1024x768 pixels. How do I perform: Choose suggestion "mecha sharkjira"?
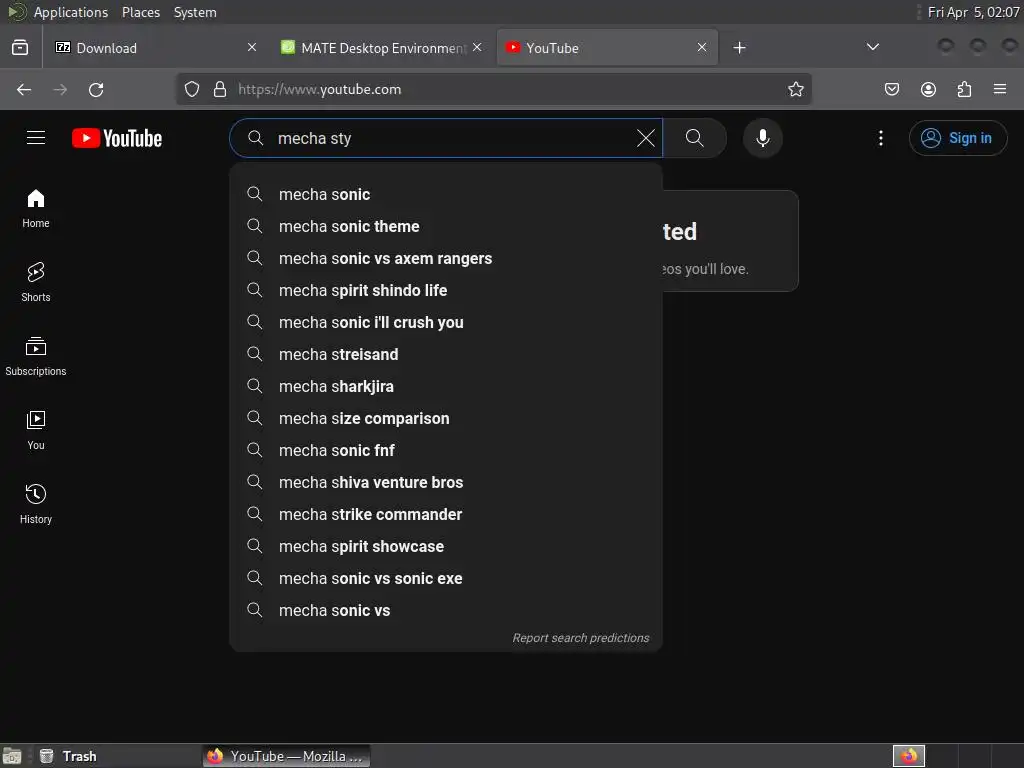446,387
